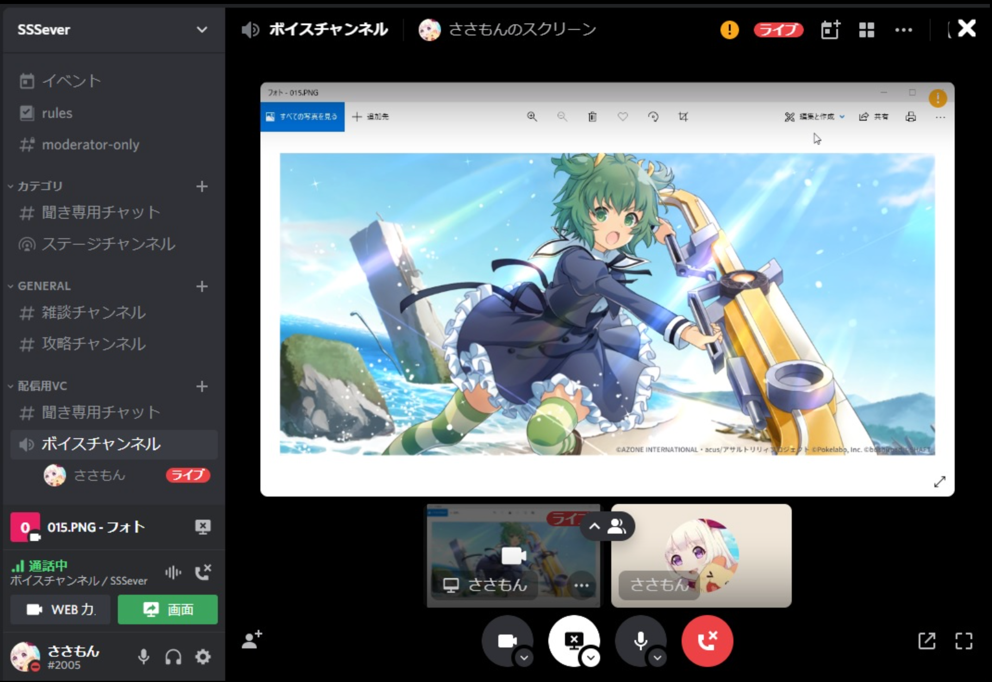Select ささもん screen share thumbnail
The height and width of the screenshot is (682, 992).
[513, 556]
